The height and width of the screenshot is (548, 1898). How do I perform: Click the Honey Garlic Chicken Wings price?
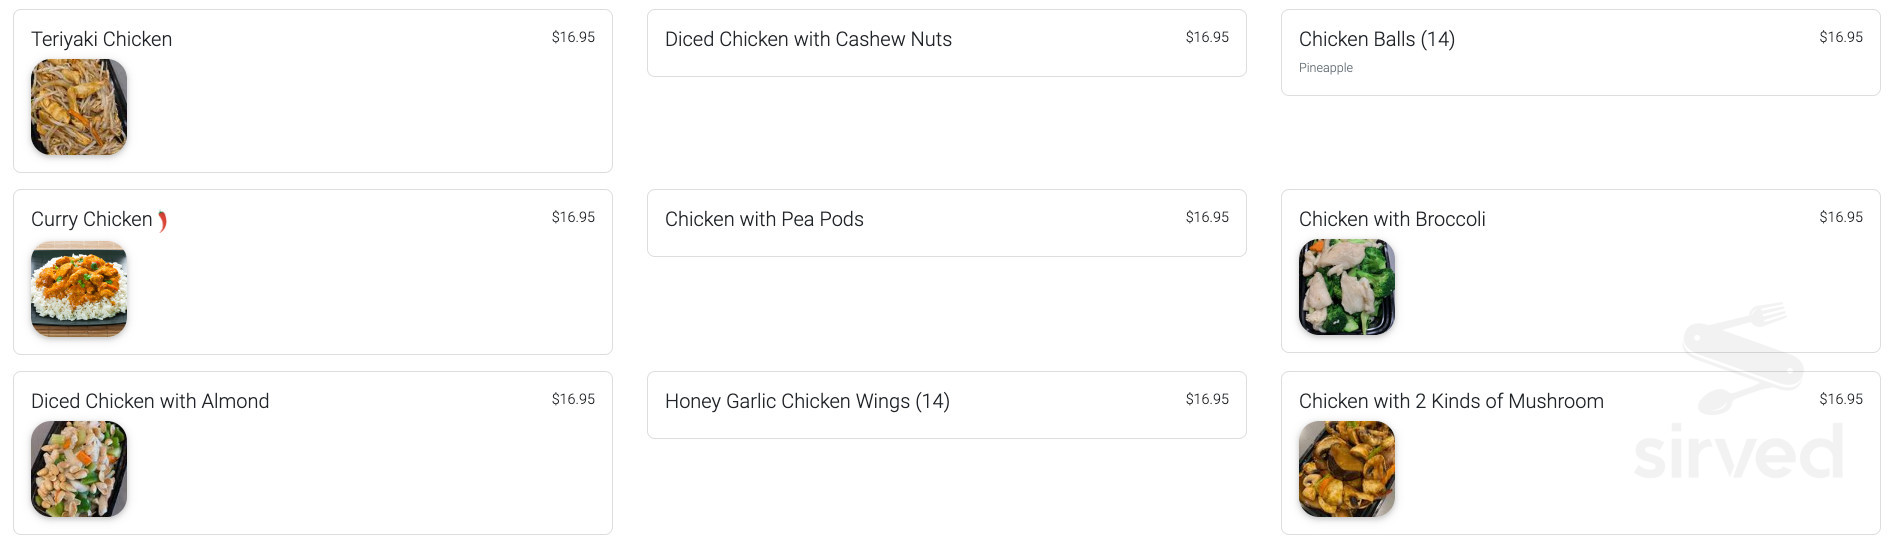click(1207, 399)
